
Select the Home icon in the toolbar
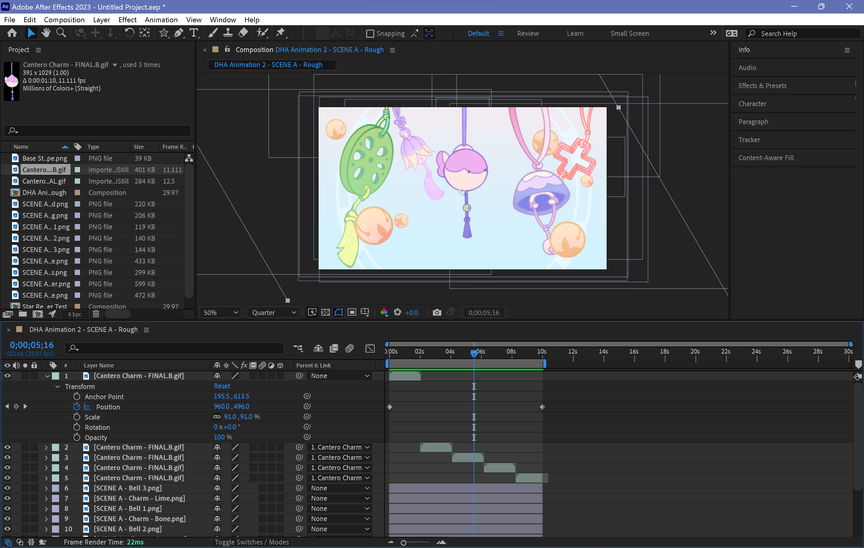[12, 33]
